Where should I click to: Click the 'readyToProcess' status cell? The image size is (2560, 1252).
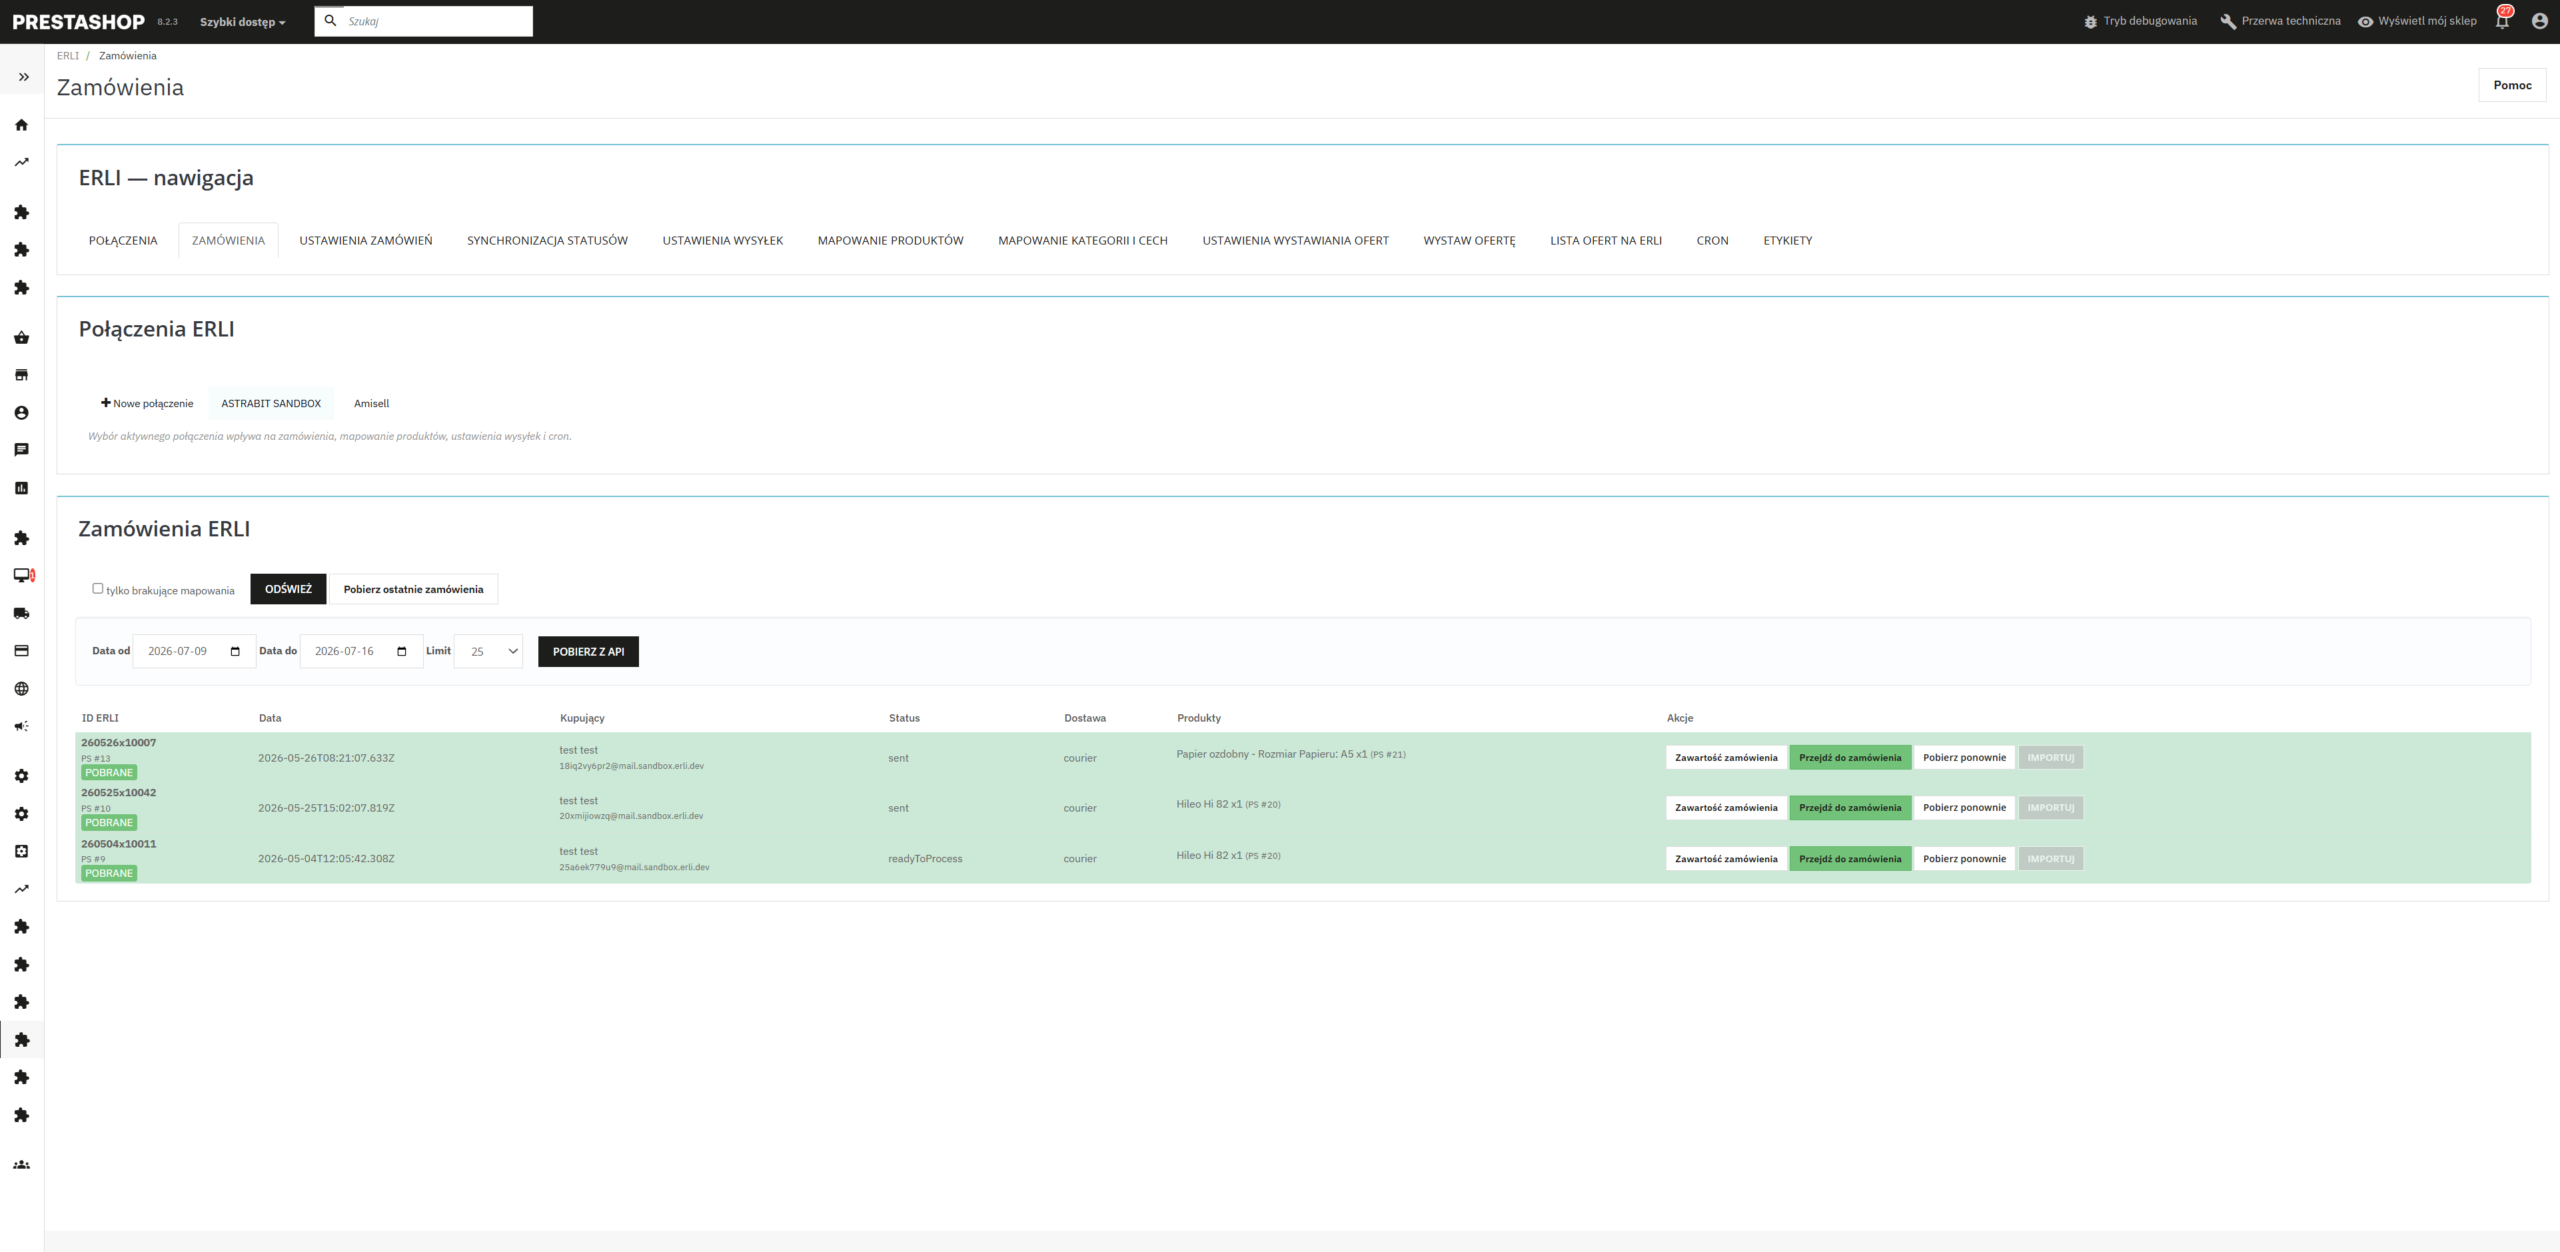(x=925, y=859)
